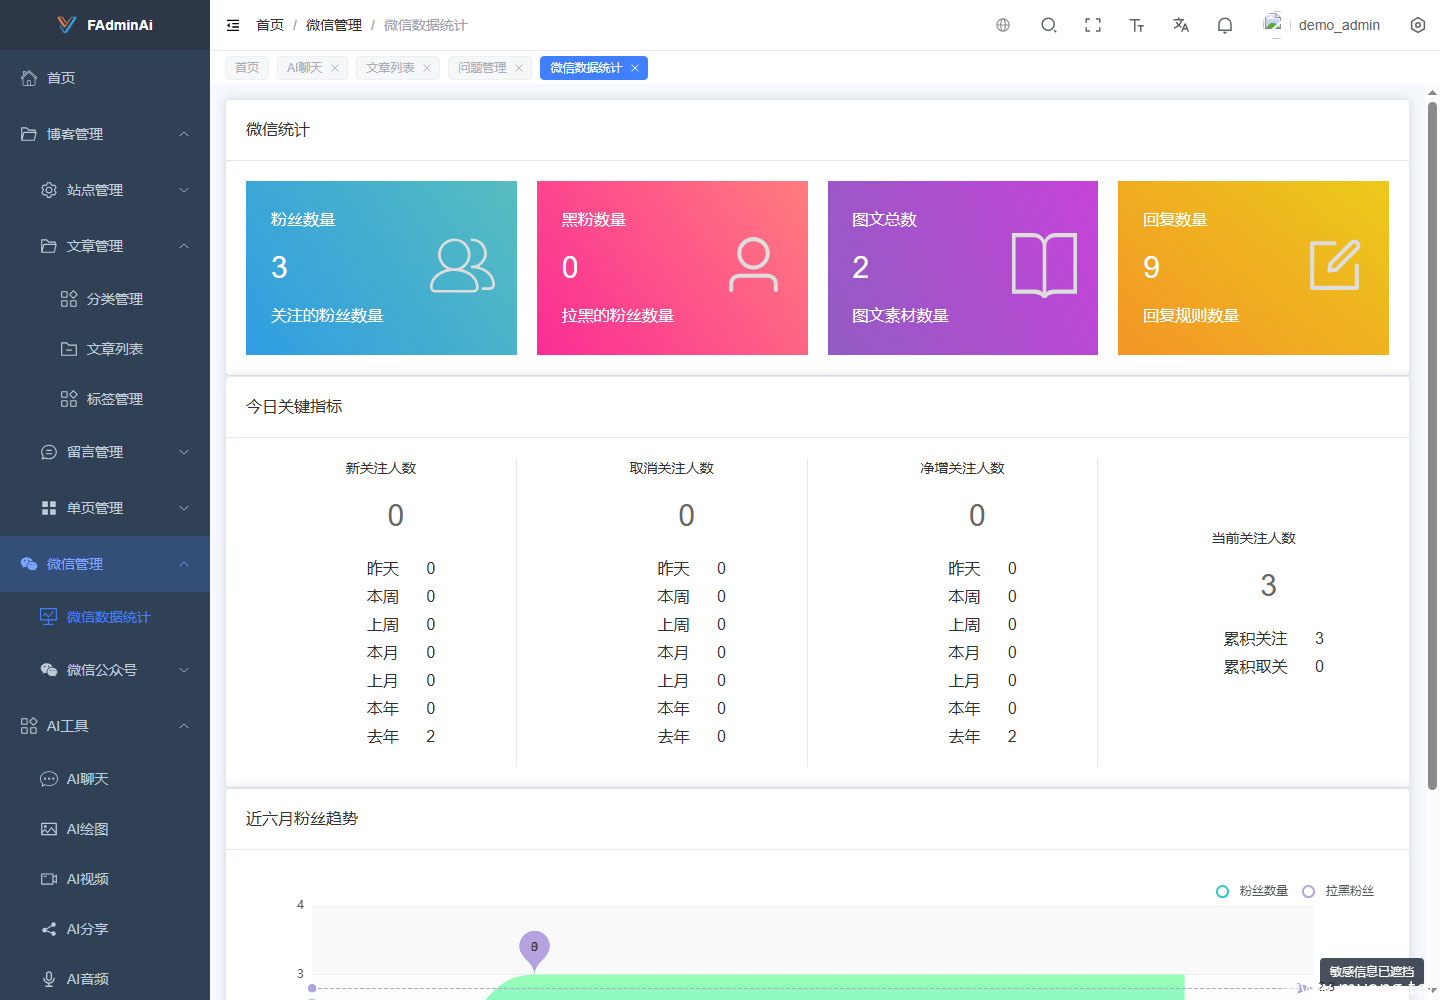Image resolution: width=1440 pixels, height=1000 pixels.
Task: Click the globe icon in the header
Action: [x=1003, y=25]
